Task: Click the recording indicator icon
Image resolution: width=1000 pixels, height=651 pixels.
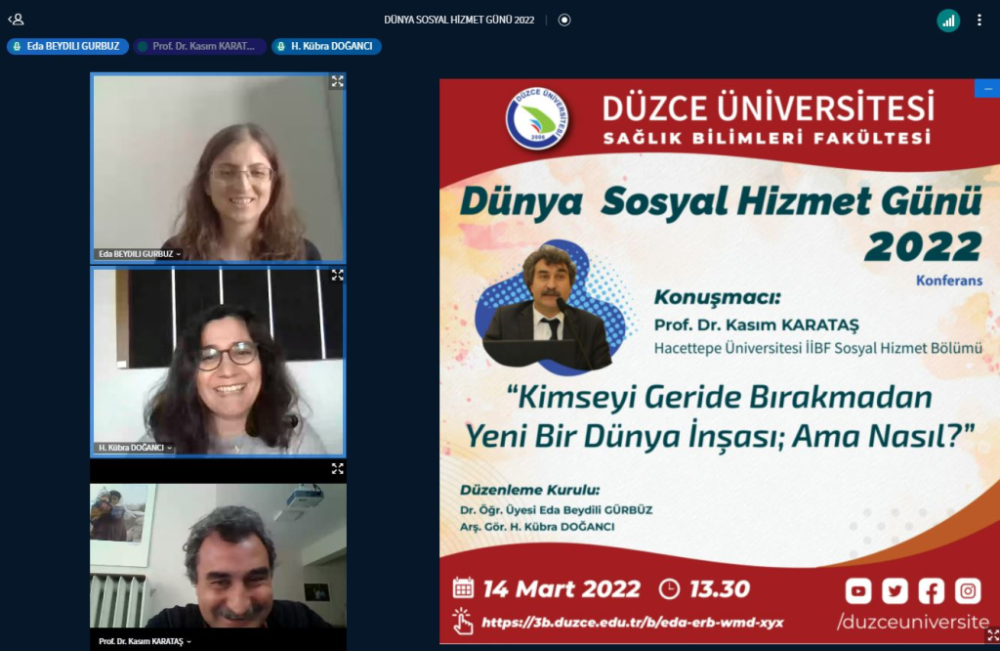Action: coord(564,20)
